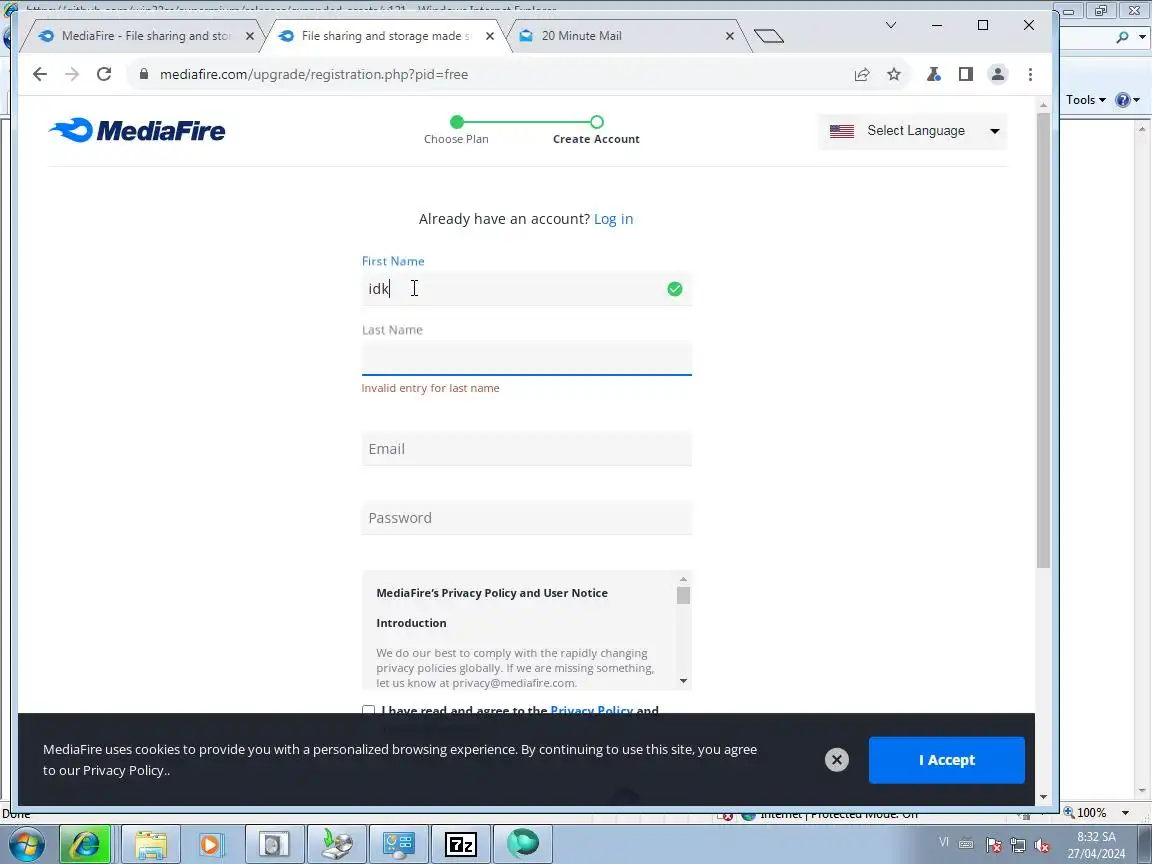Click the Internet Explorer search magnifier
1152x864 pixels.
click(1122, 37)
